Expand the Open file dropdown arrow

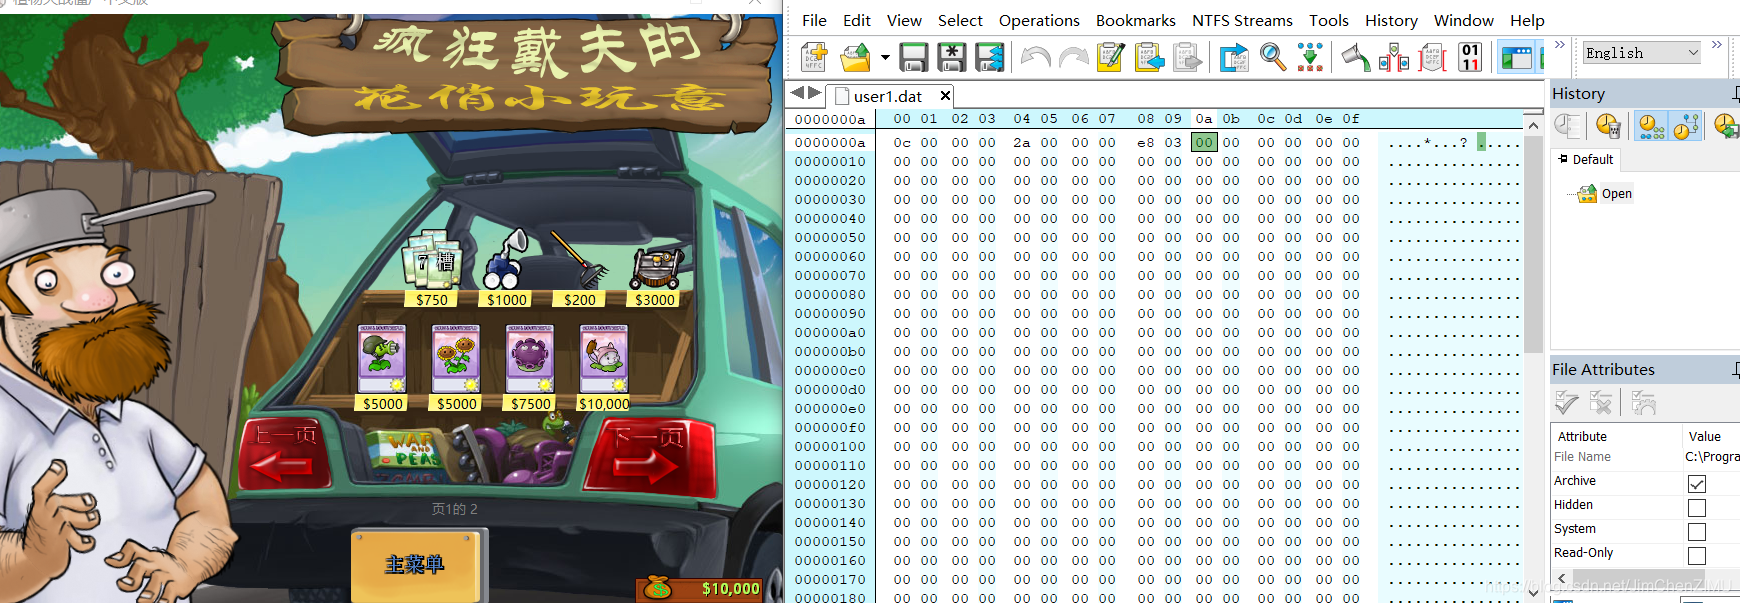(x=885, y=58)
